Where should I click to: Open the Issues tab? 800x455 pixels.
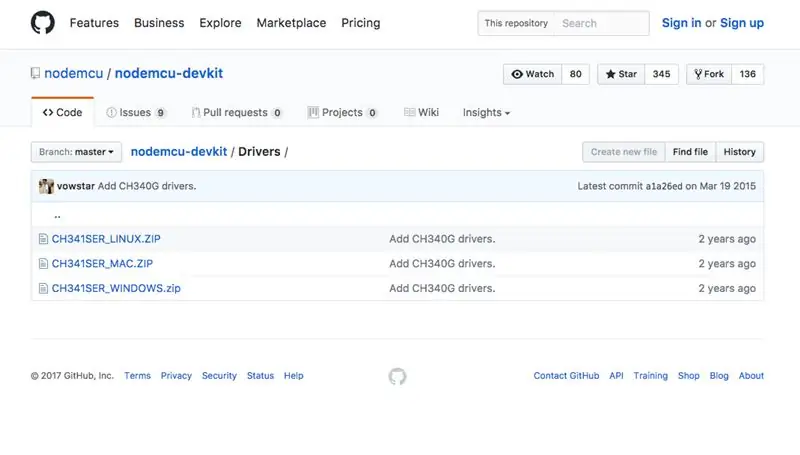pos(136,113)
